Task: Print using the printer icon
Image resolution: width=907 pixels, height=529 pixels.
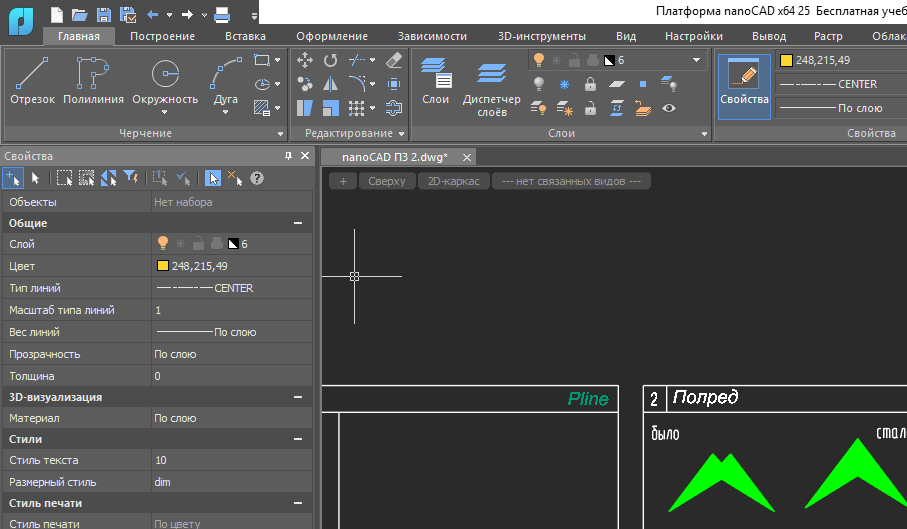Action: pyautogui.click(x=222, y=14)
